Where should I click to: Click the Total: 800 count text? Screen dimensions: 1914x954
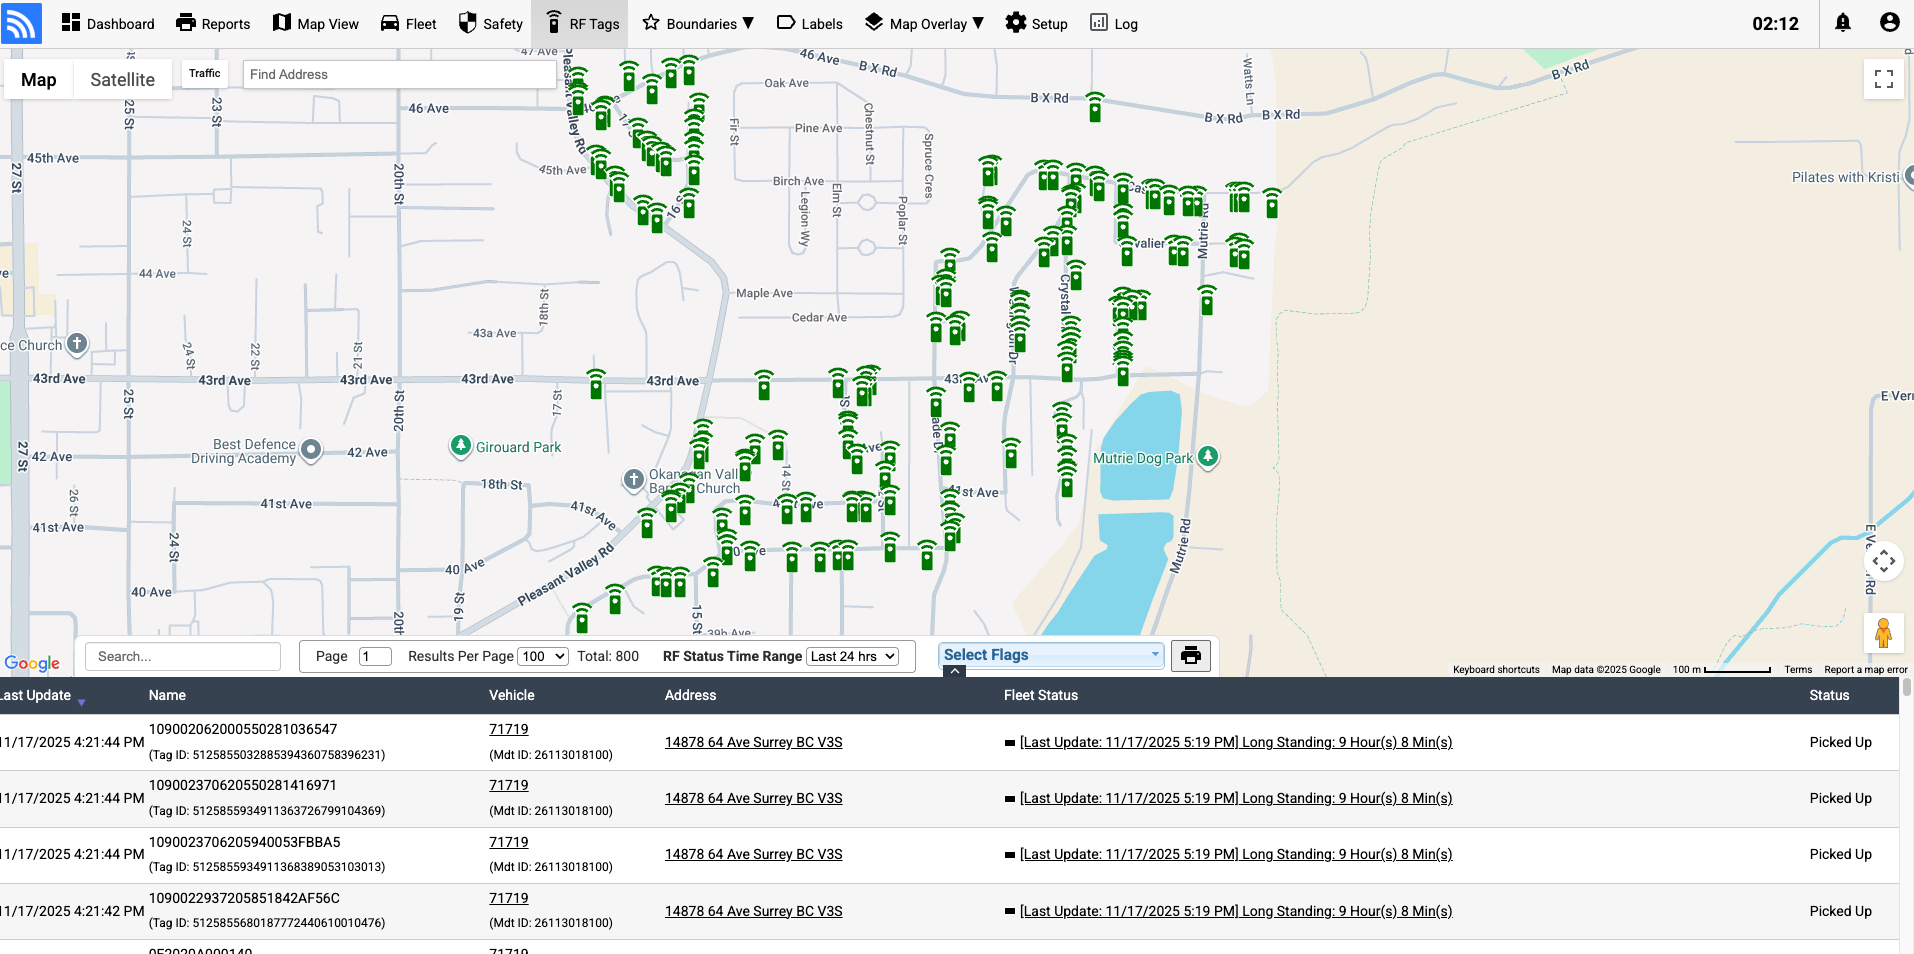click(608, 656)
